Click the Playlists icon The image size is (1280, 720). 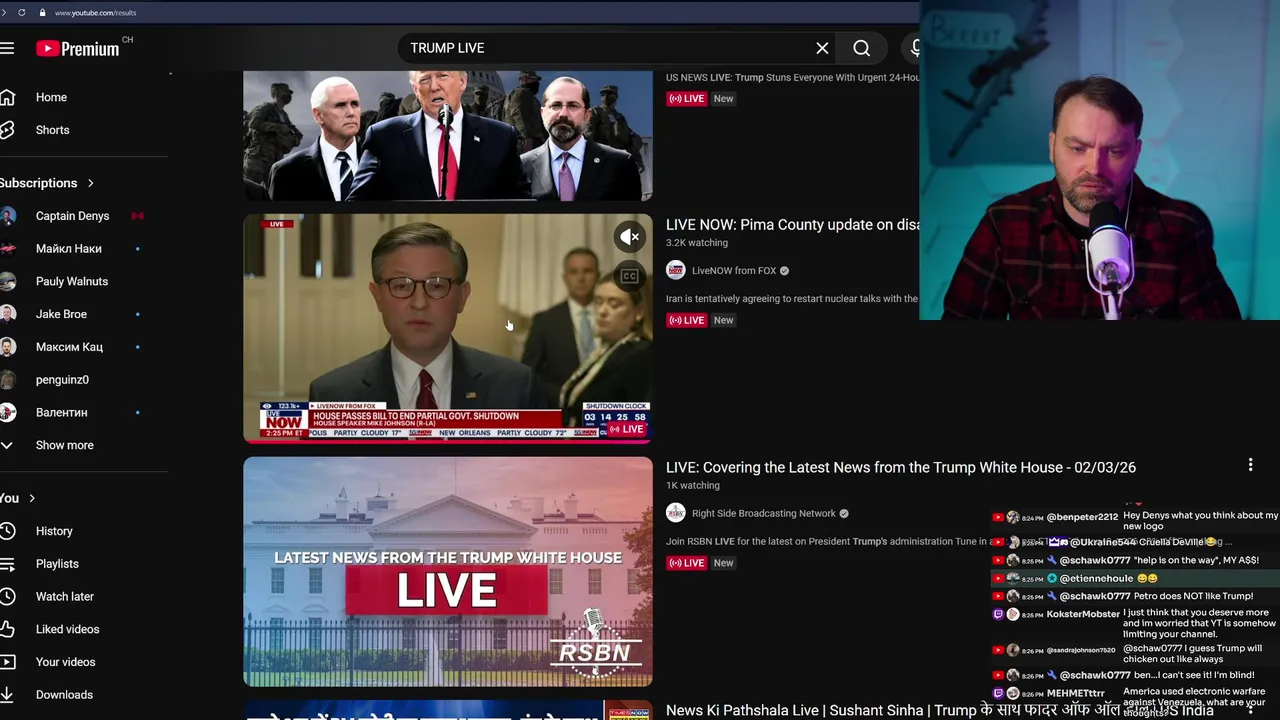(x=7, y=564)
